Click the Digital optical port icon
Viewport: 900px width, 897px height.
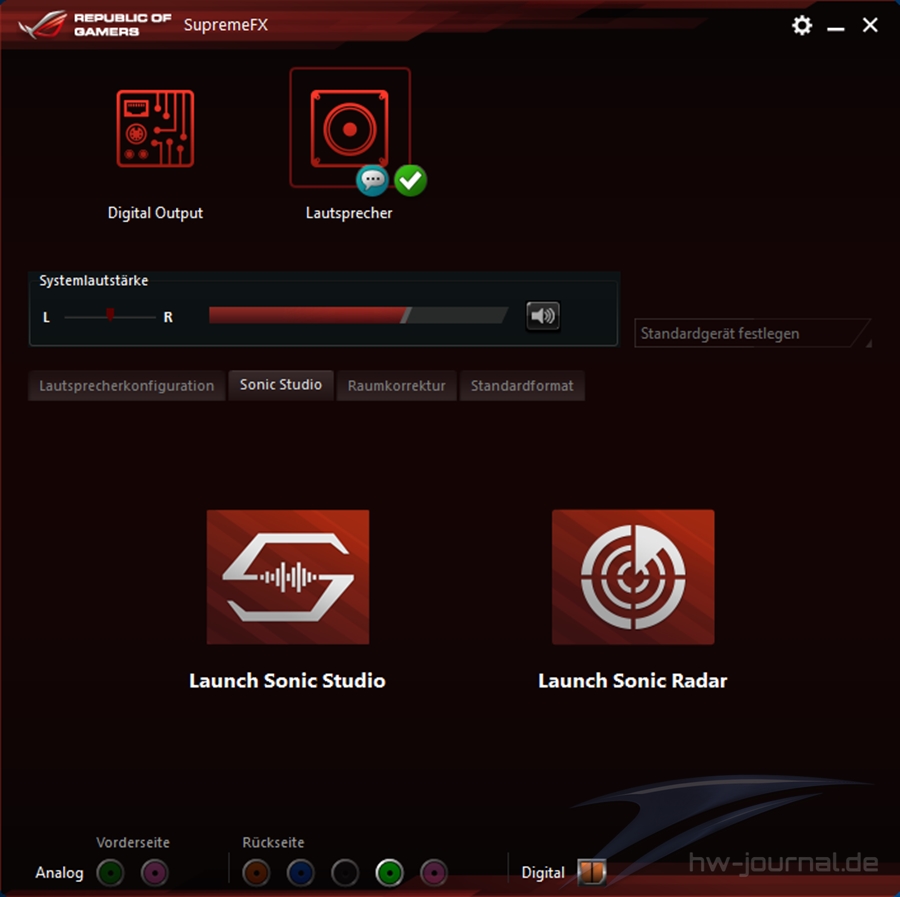pyautogui.click(x=591, y=873)
